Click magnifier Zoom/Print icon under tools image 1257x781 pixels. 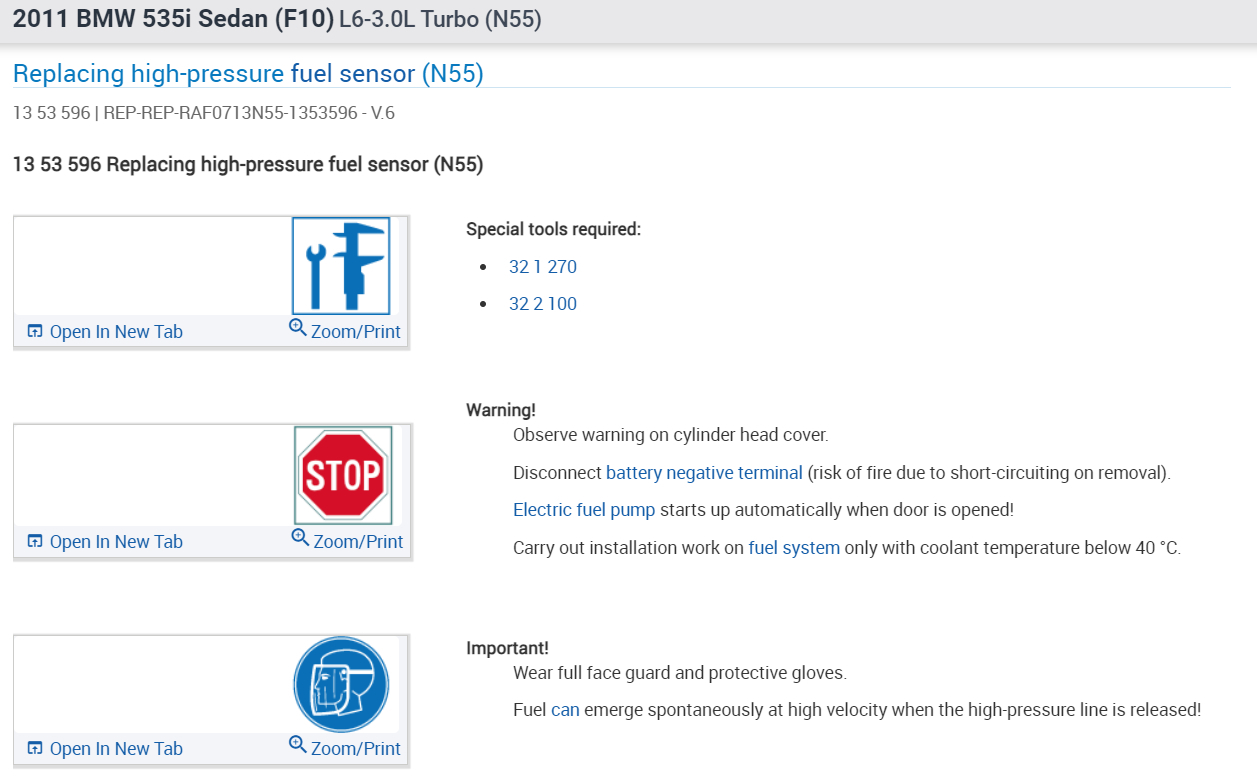point(297,328)
